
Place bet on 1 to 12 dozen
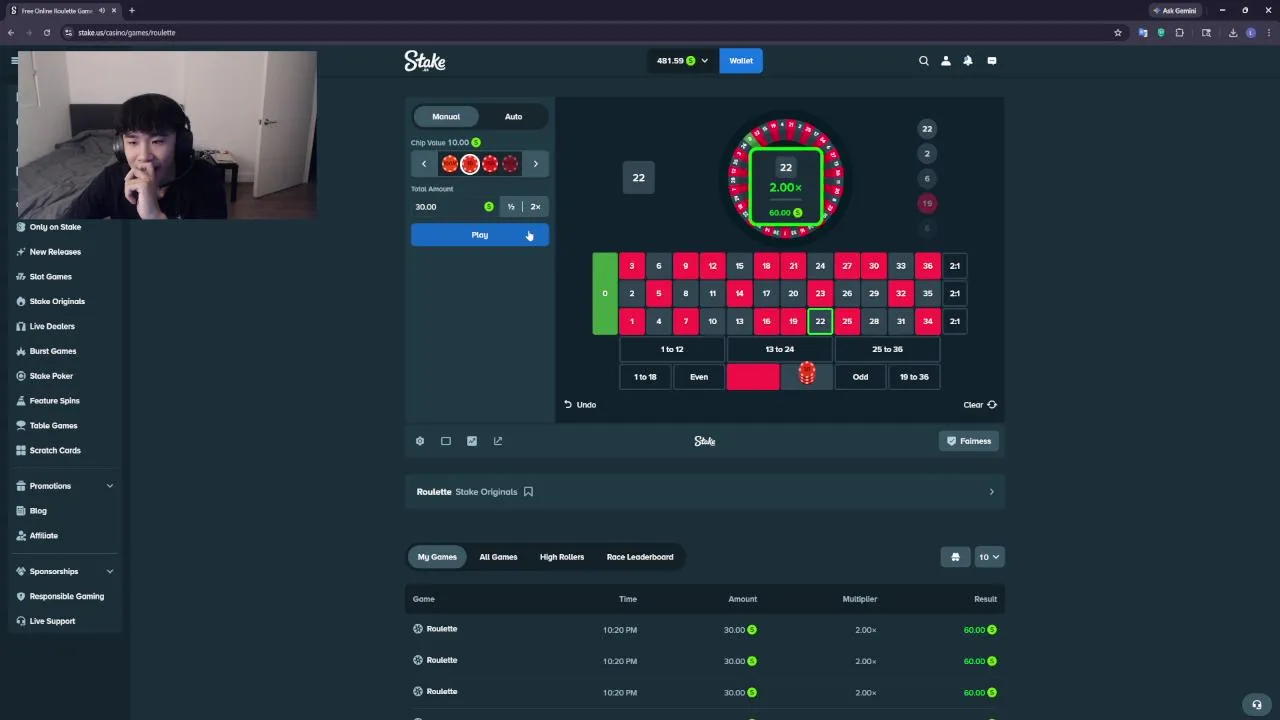click(672, 350)
